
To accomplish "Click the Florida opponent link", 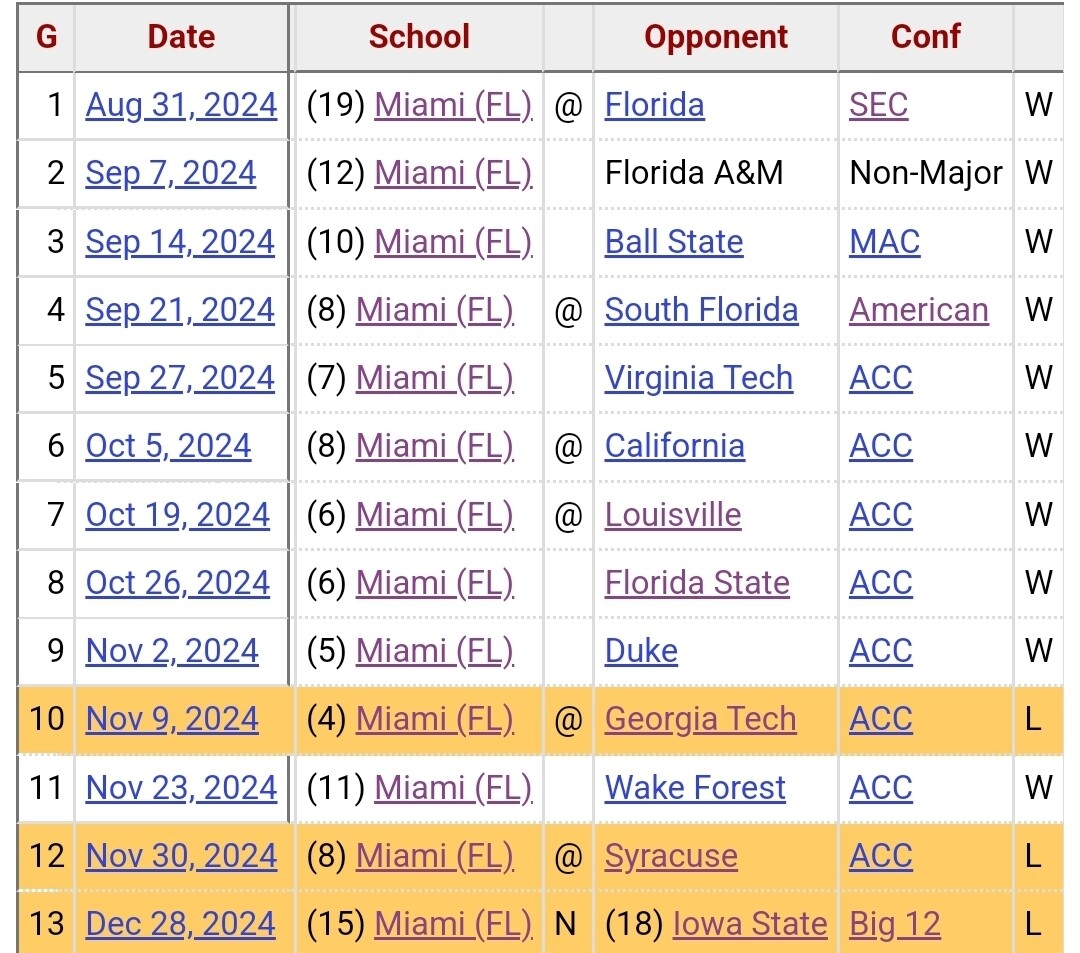I will tap(654, 105).
